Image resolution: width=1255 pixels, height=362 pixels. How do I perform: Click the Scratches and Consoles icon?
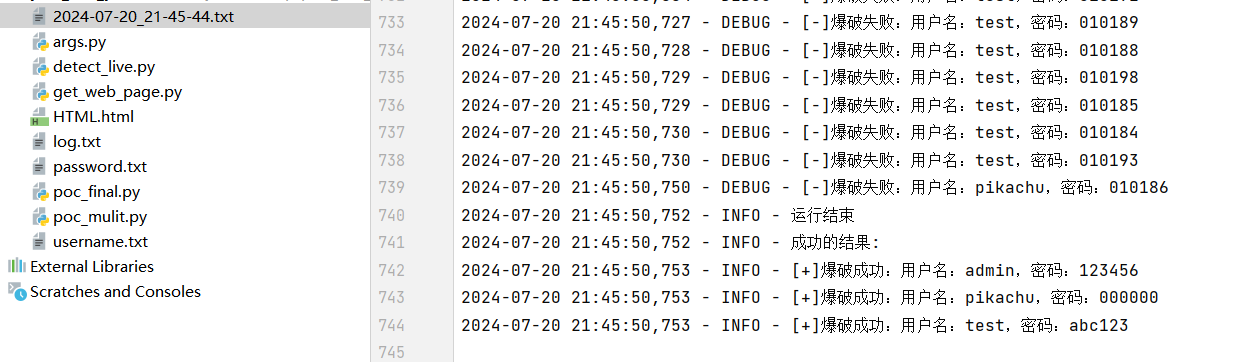point(16,291)
